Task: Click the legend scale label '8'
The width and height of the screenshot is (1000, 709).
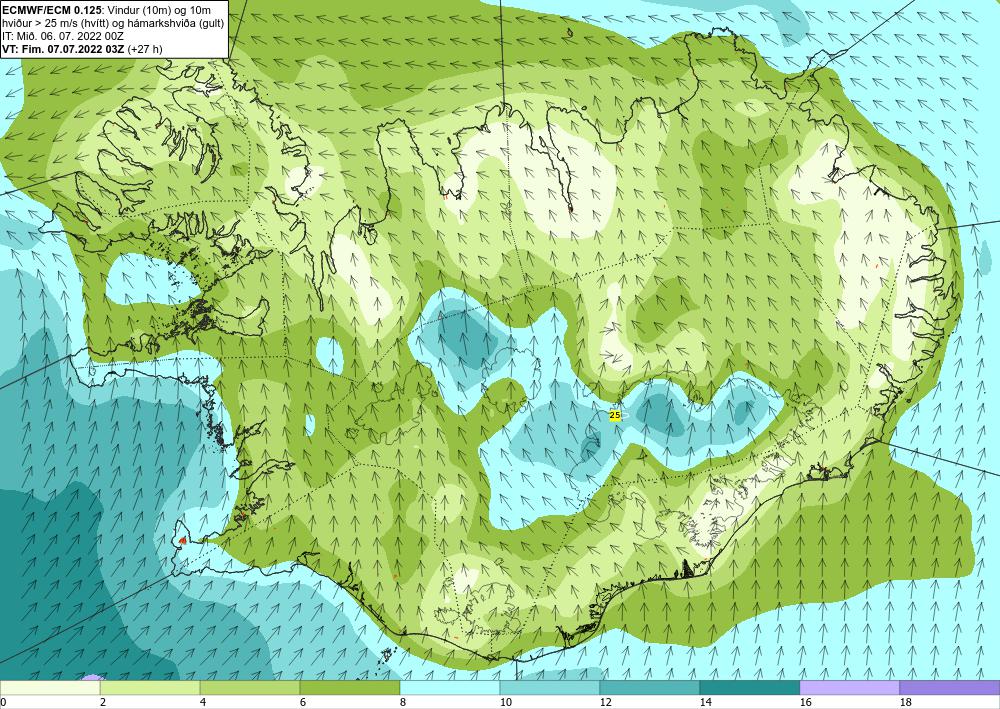Action: (x=403, y=703)
